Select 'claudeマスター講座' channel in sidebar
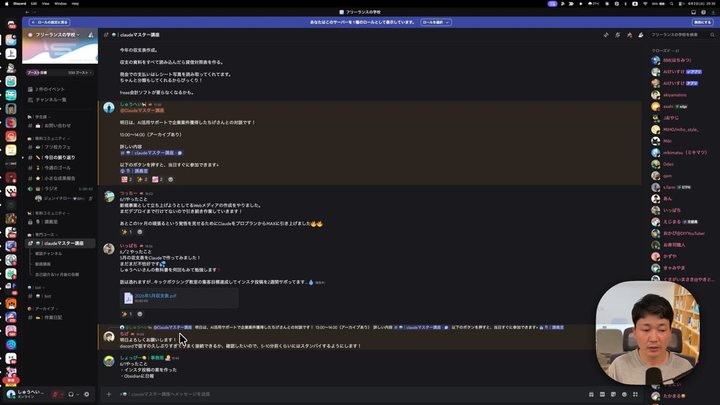 60,243
